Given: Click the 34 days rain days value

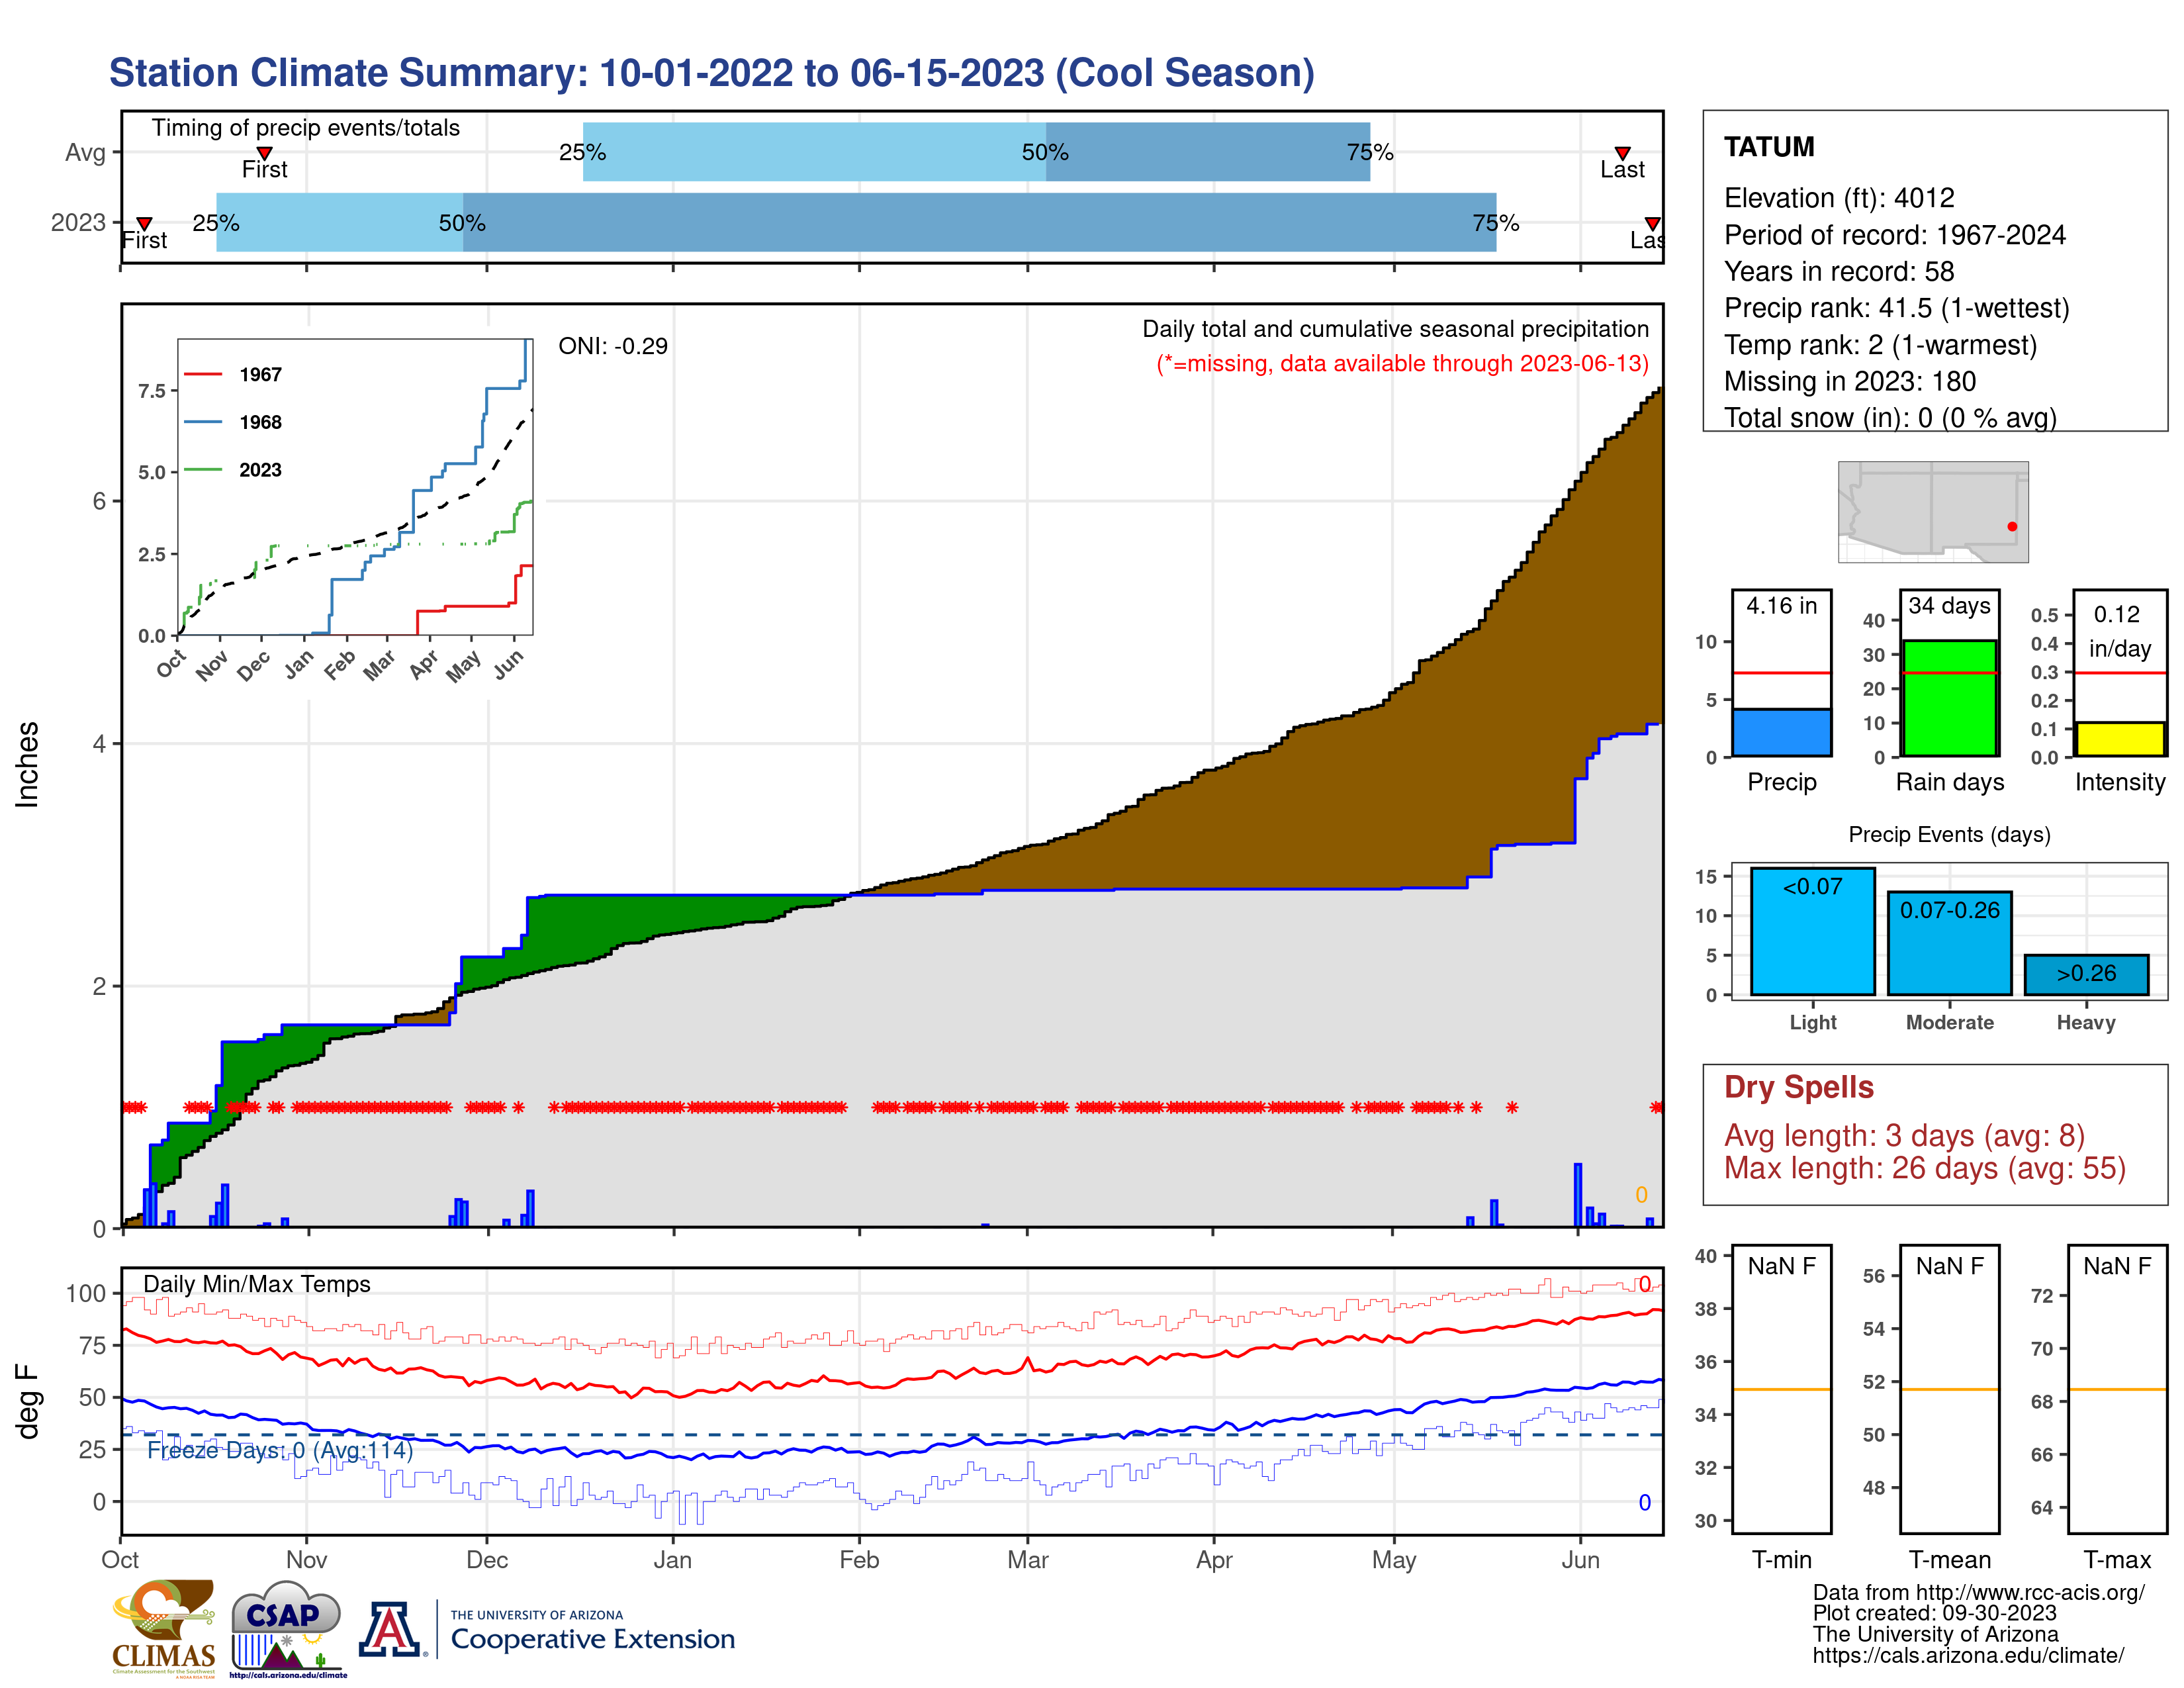Looking at the screenshot, I should click(1949, 606).
